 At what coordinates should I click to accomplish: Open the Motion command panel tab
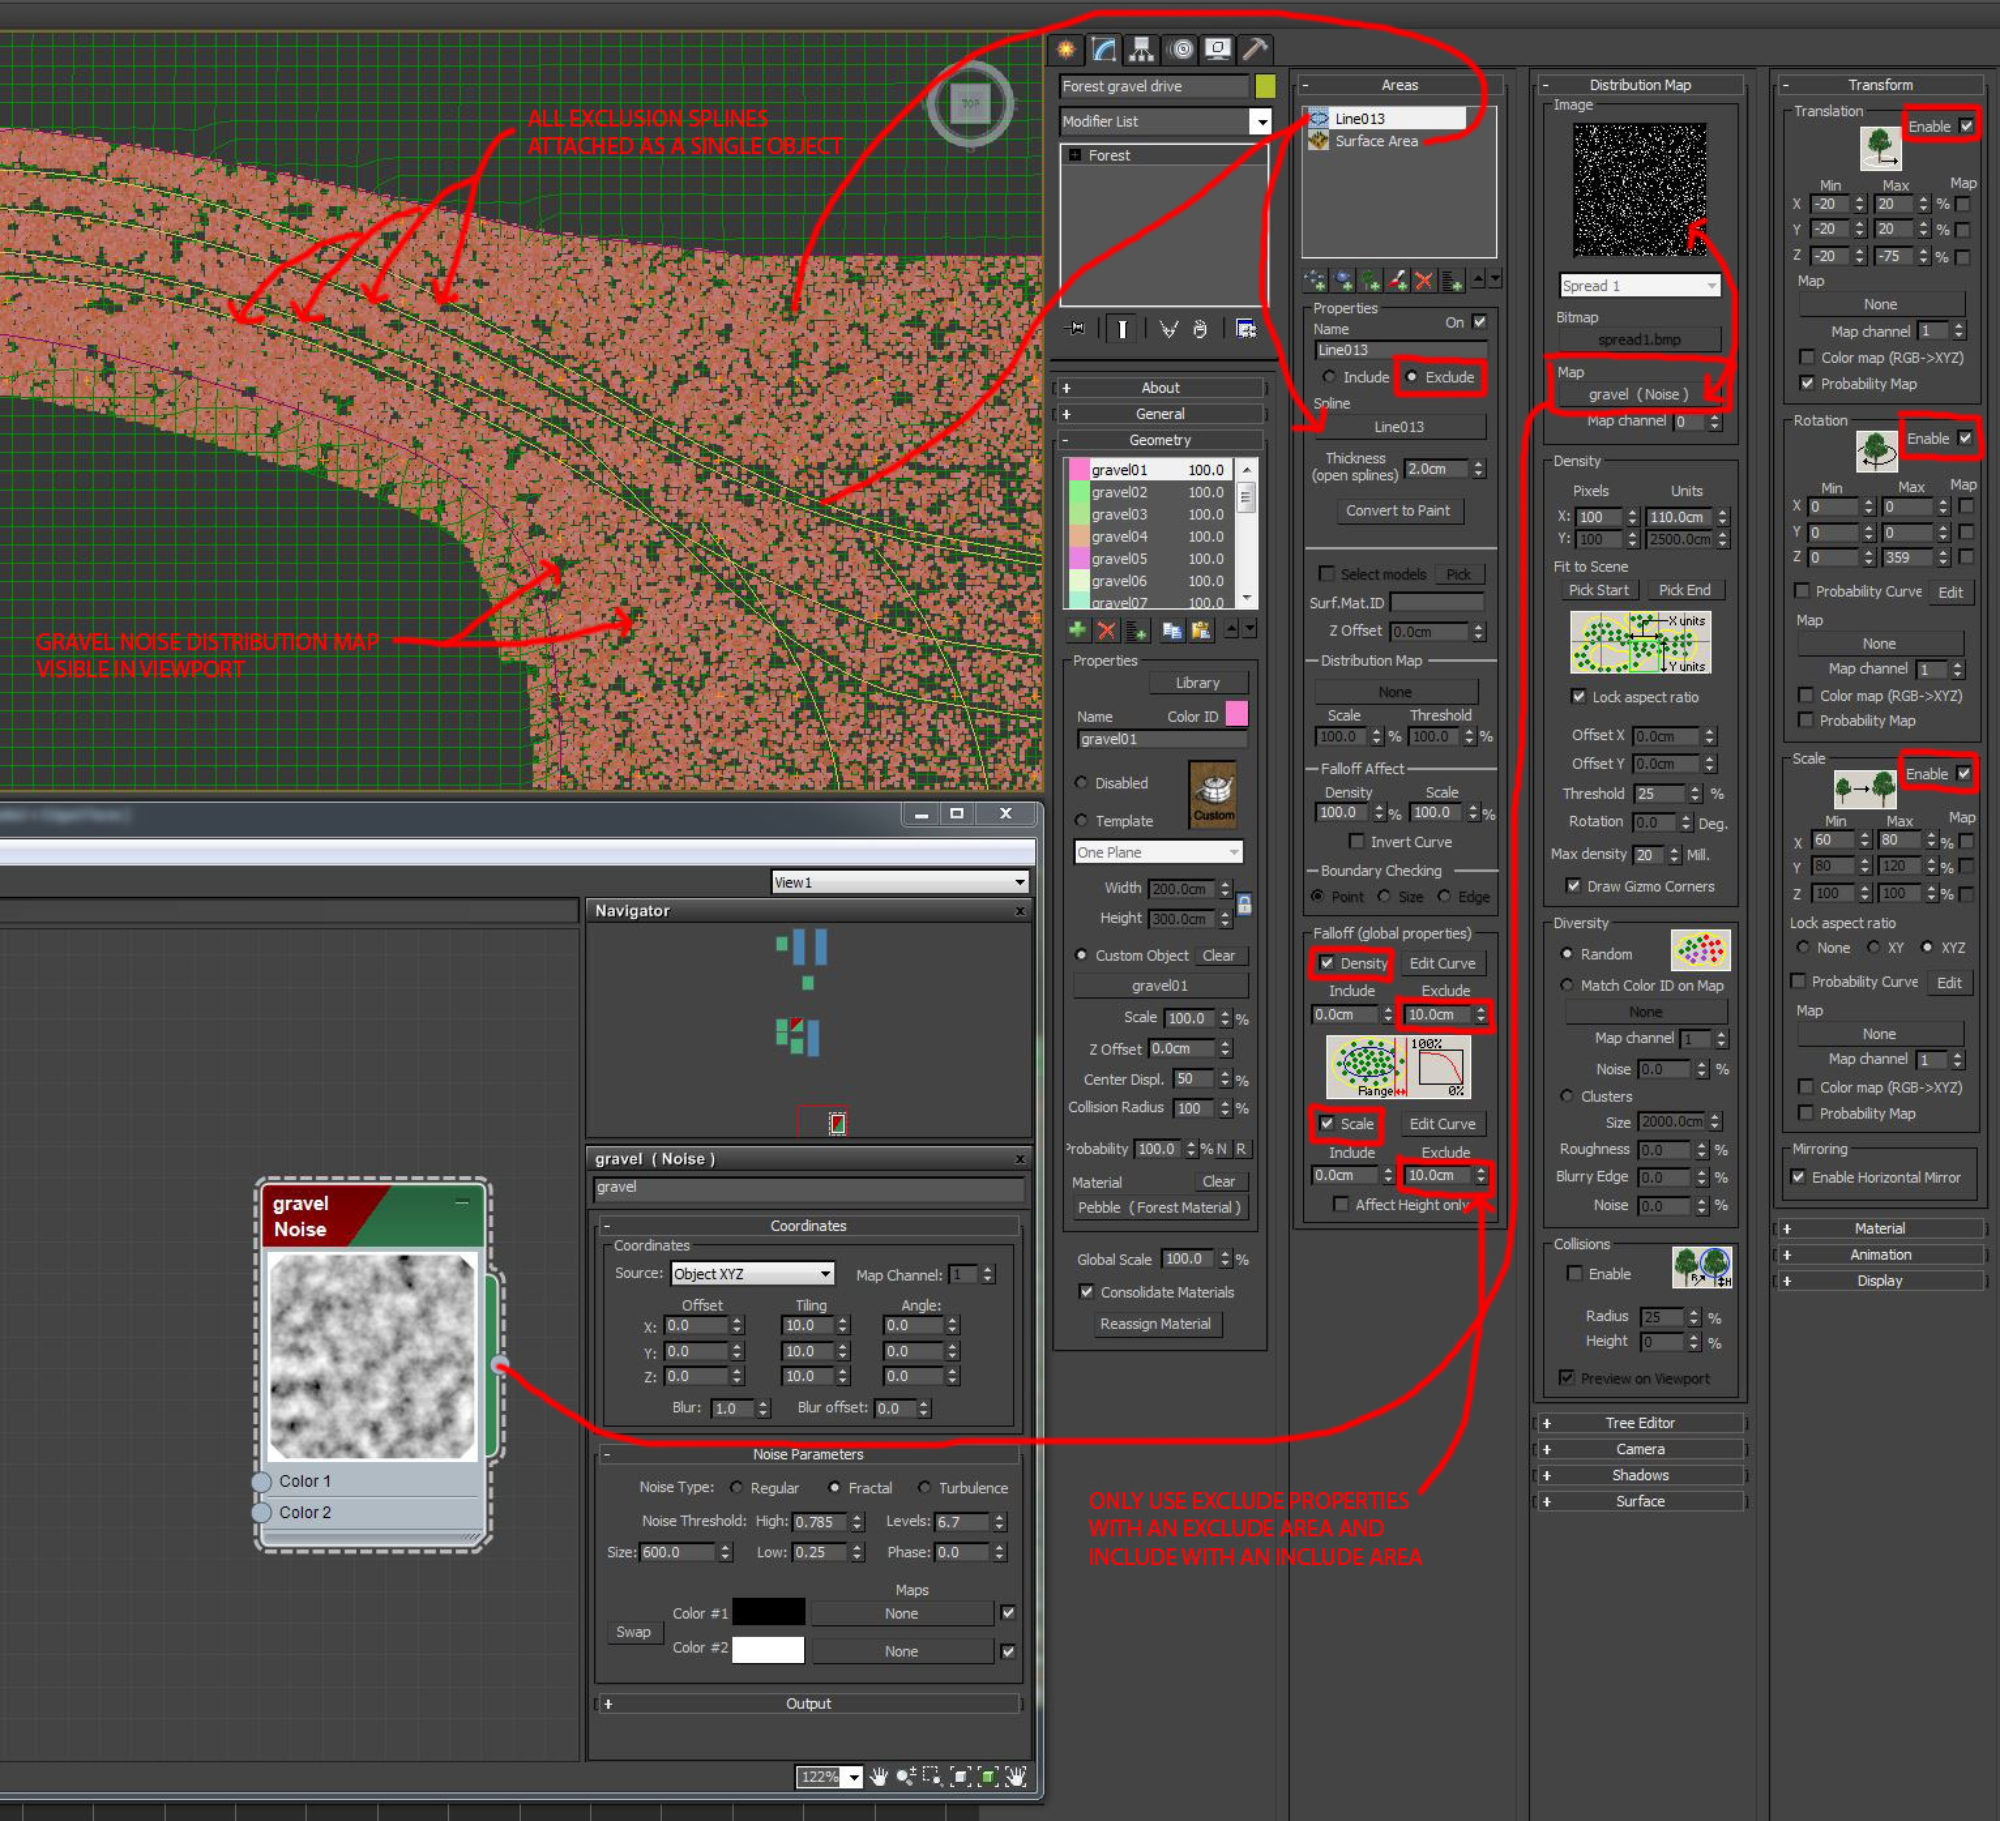coord(1182,49)
